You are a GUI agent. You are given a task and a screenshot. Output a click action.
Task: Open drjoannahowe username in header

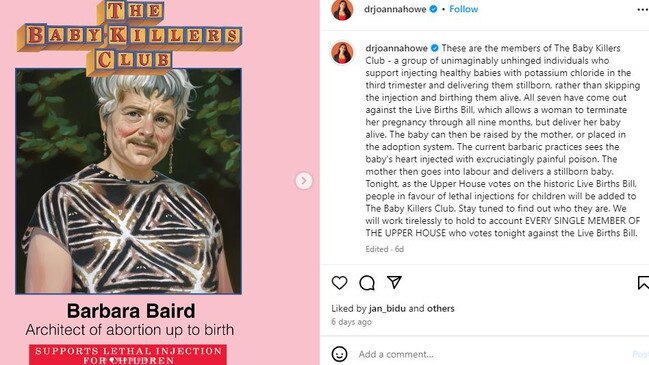pos(395,9)
